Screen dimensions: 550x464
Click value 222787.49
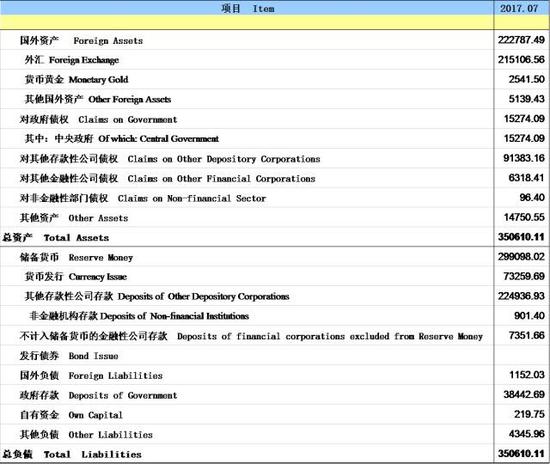(521, 40)
